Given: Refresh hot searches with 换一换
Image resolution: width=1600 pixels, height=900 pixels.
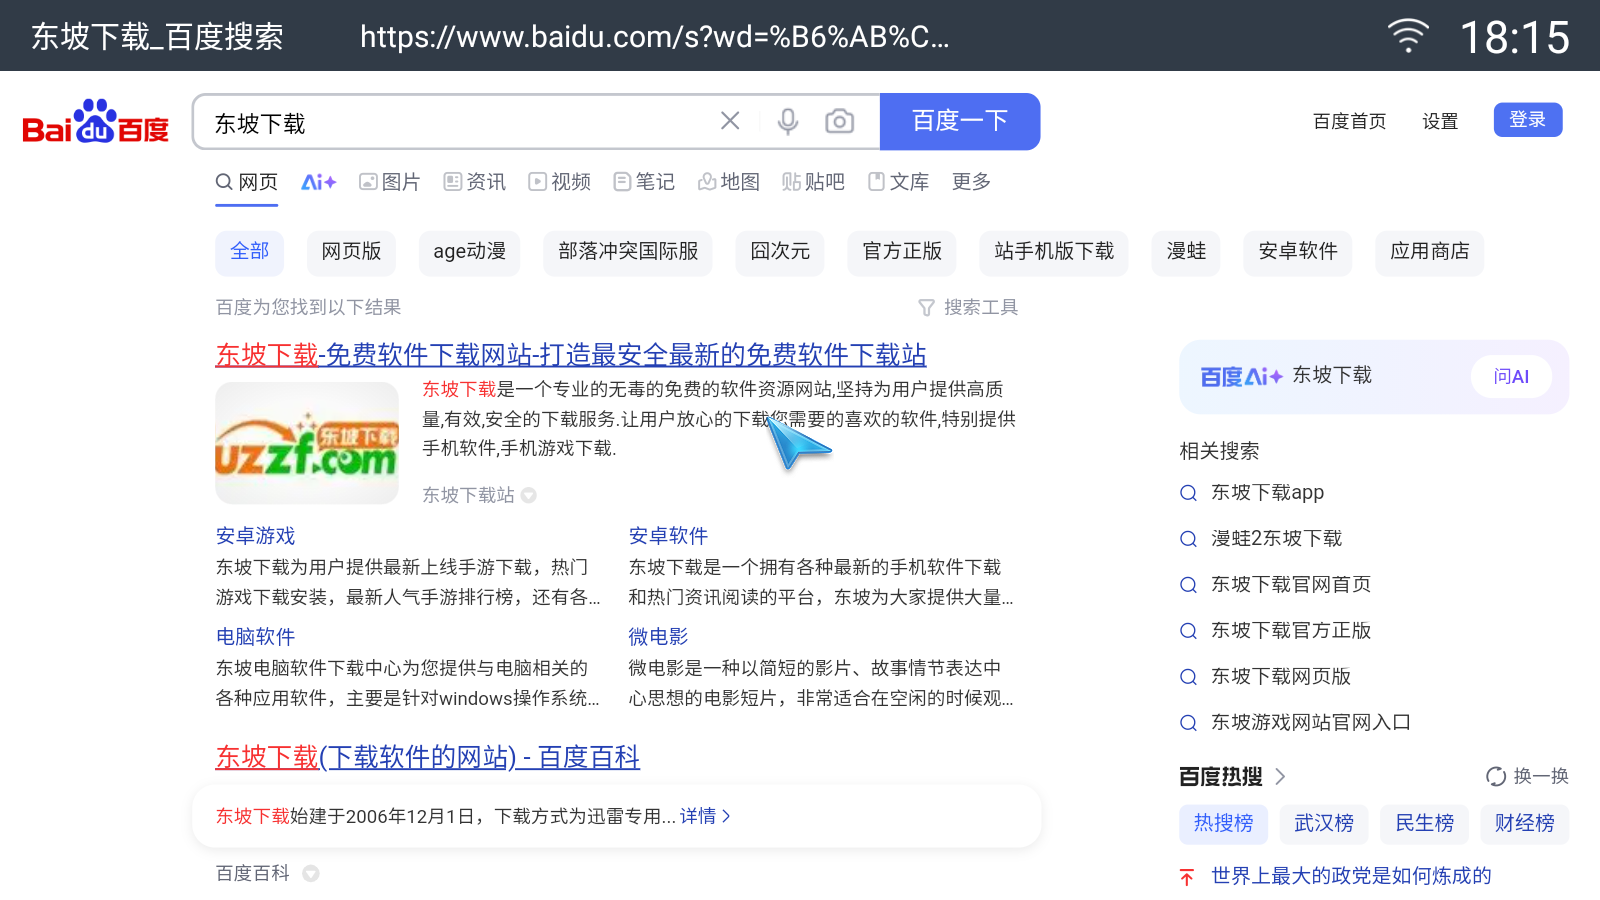Looking at the screenshot, I should [x=1527, y=777].
